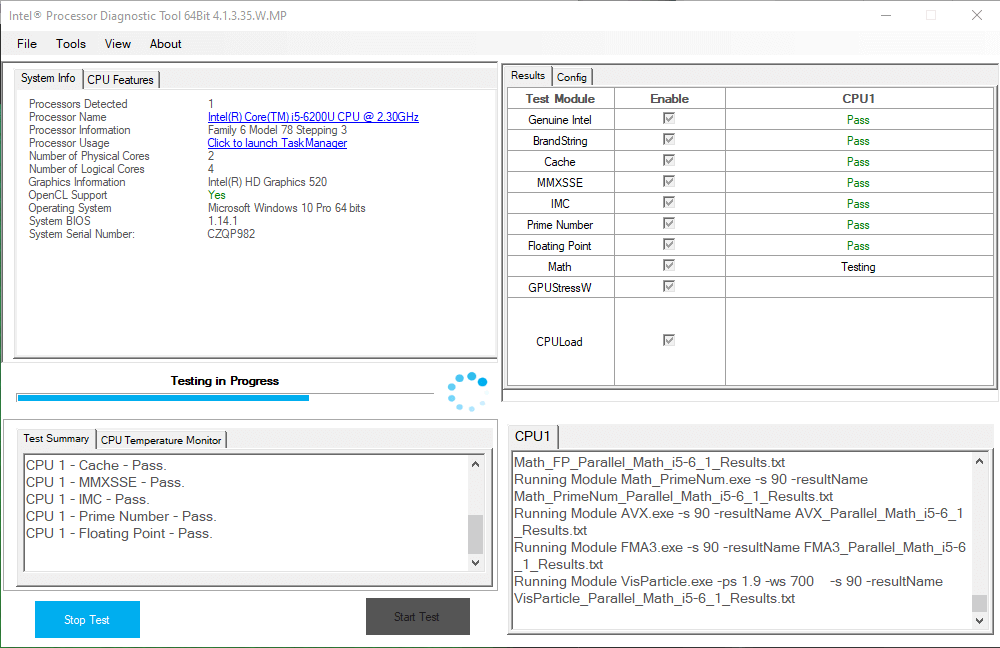1000x648 pixels.
Task: Click Test Summary scroll up arrow
Action: click(475, 464)
